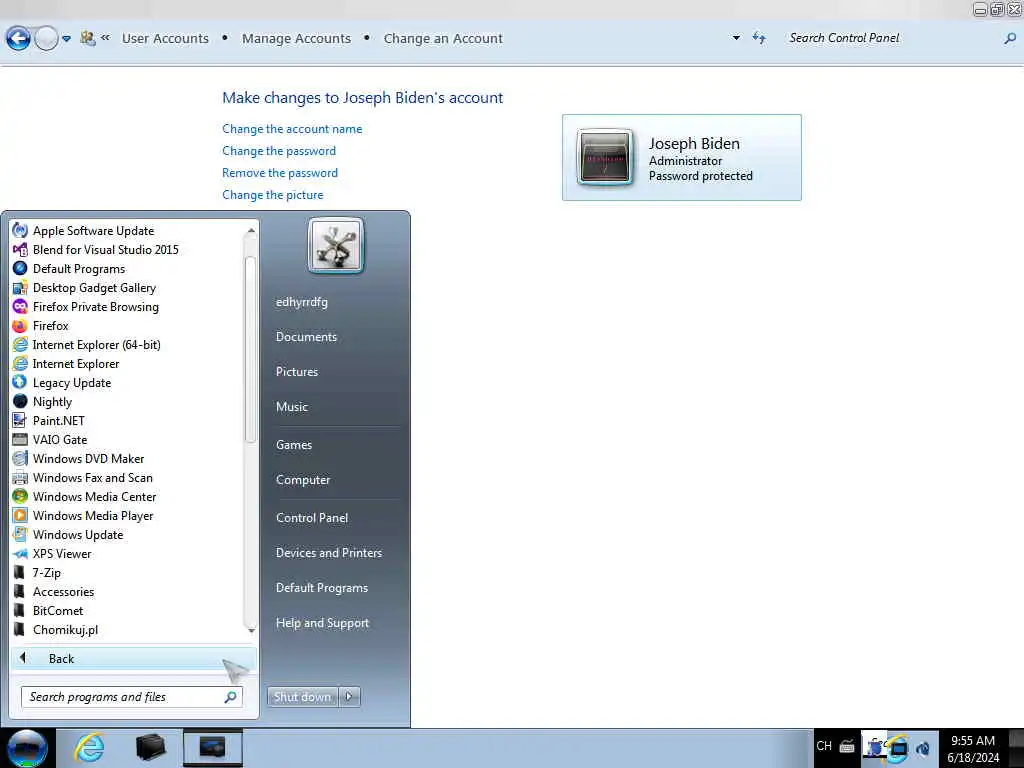Open Internet Explorer (64-bit) icon
Screen dimensions: 1024x768
[20, 344]
